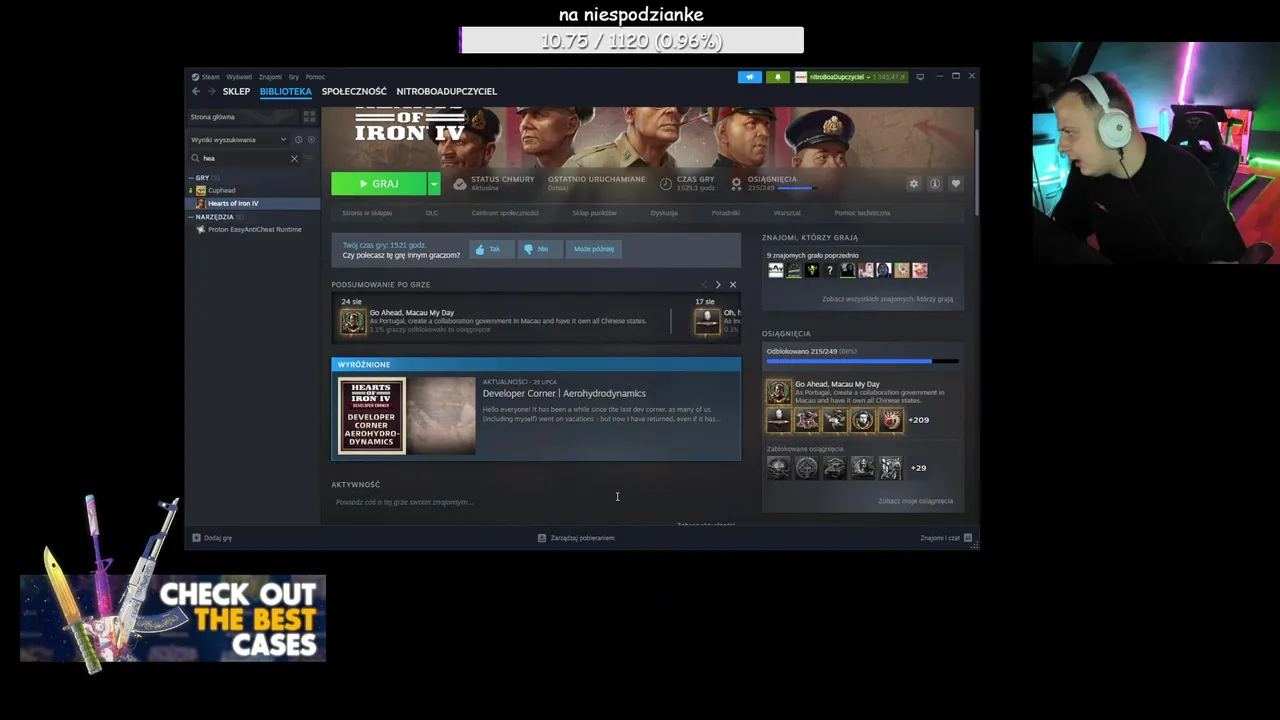Open Strona w sklepie link
The height and width of the screenshot is (720, 1280).
367,213
